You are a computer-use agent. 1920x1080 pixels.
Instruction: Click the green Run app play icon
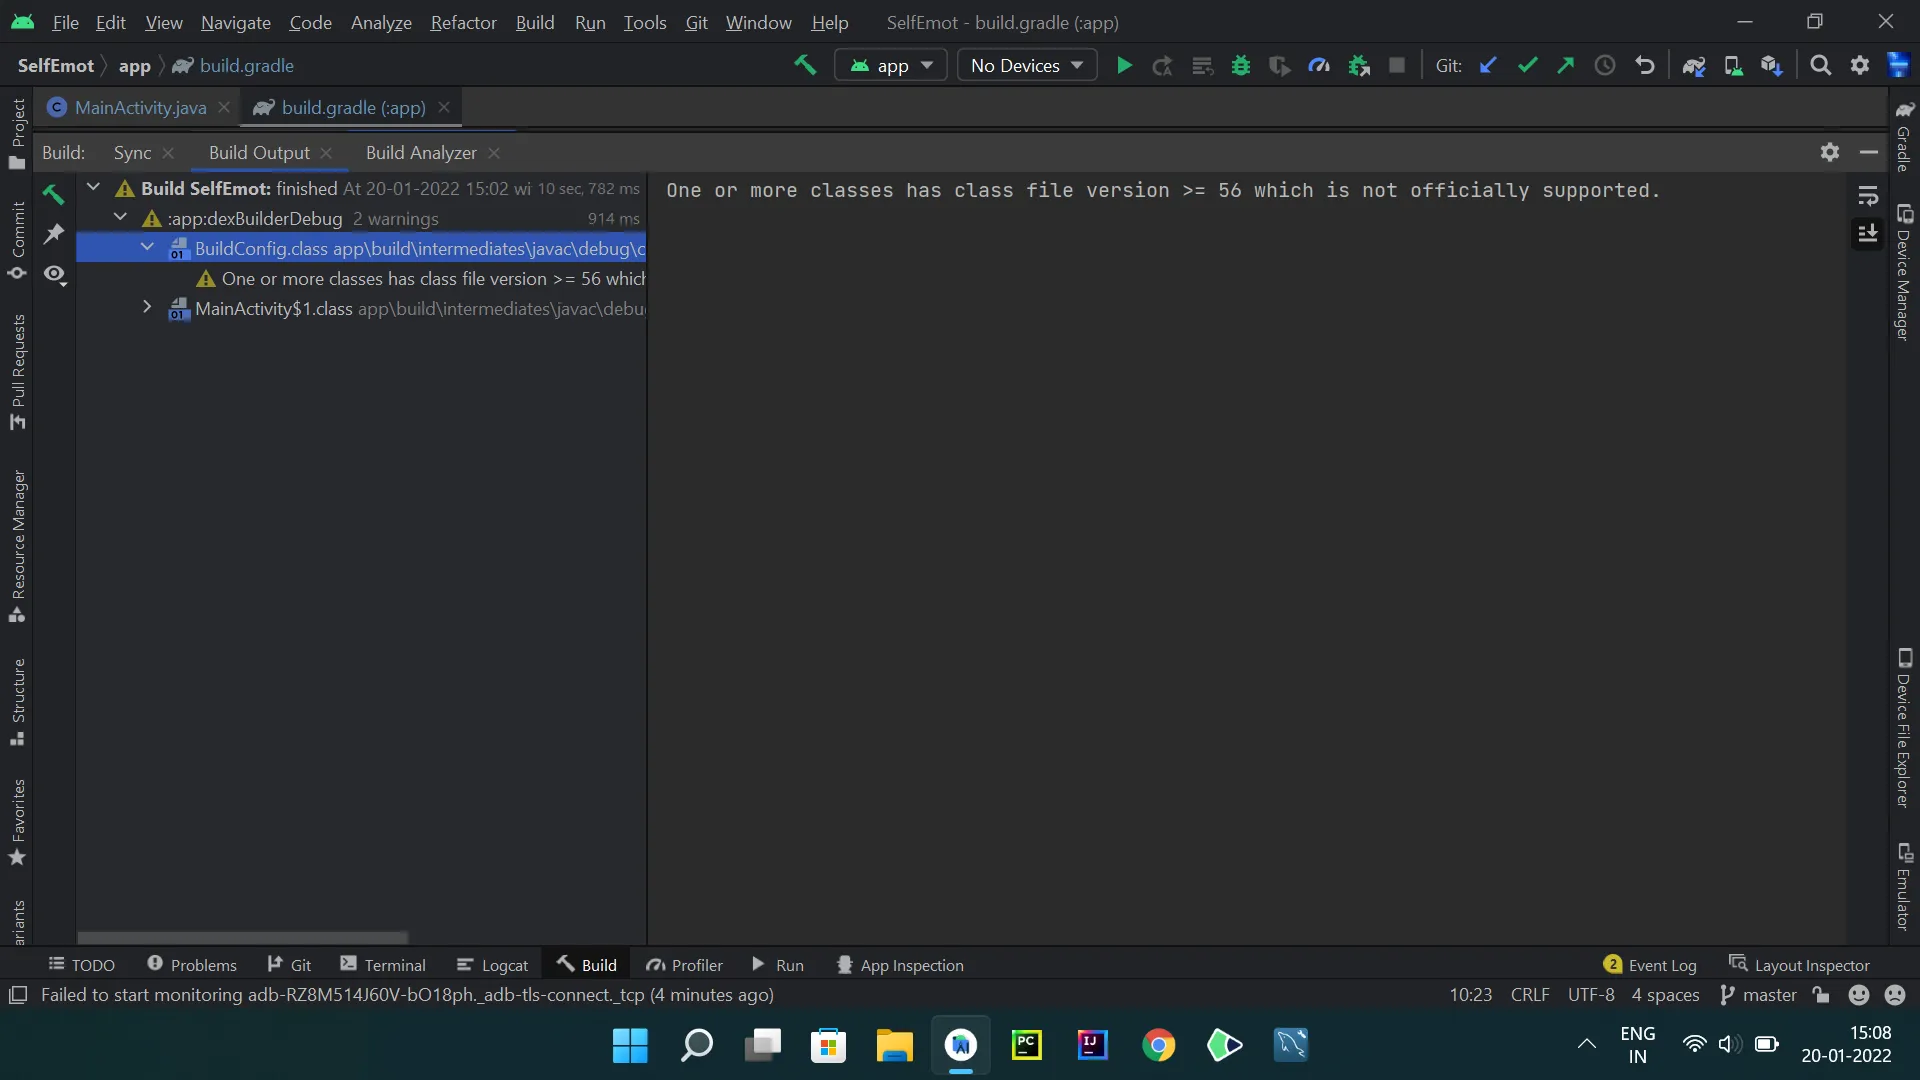(1124, 66)
